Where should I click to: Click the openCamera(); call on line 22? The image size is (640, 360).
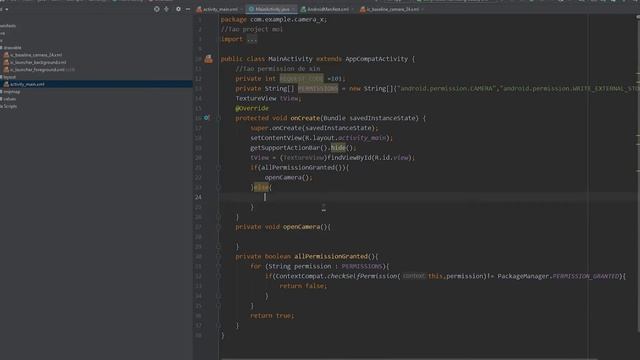[x=288, y=177]
